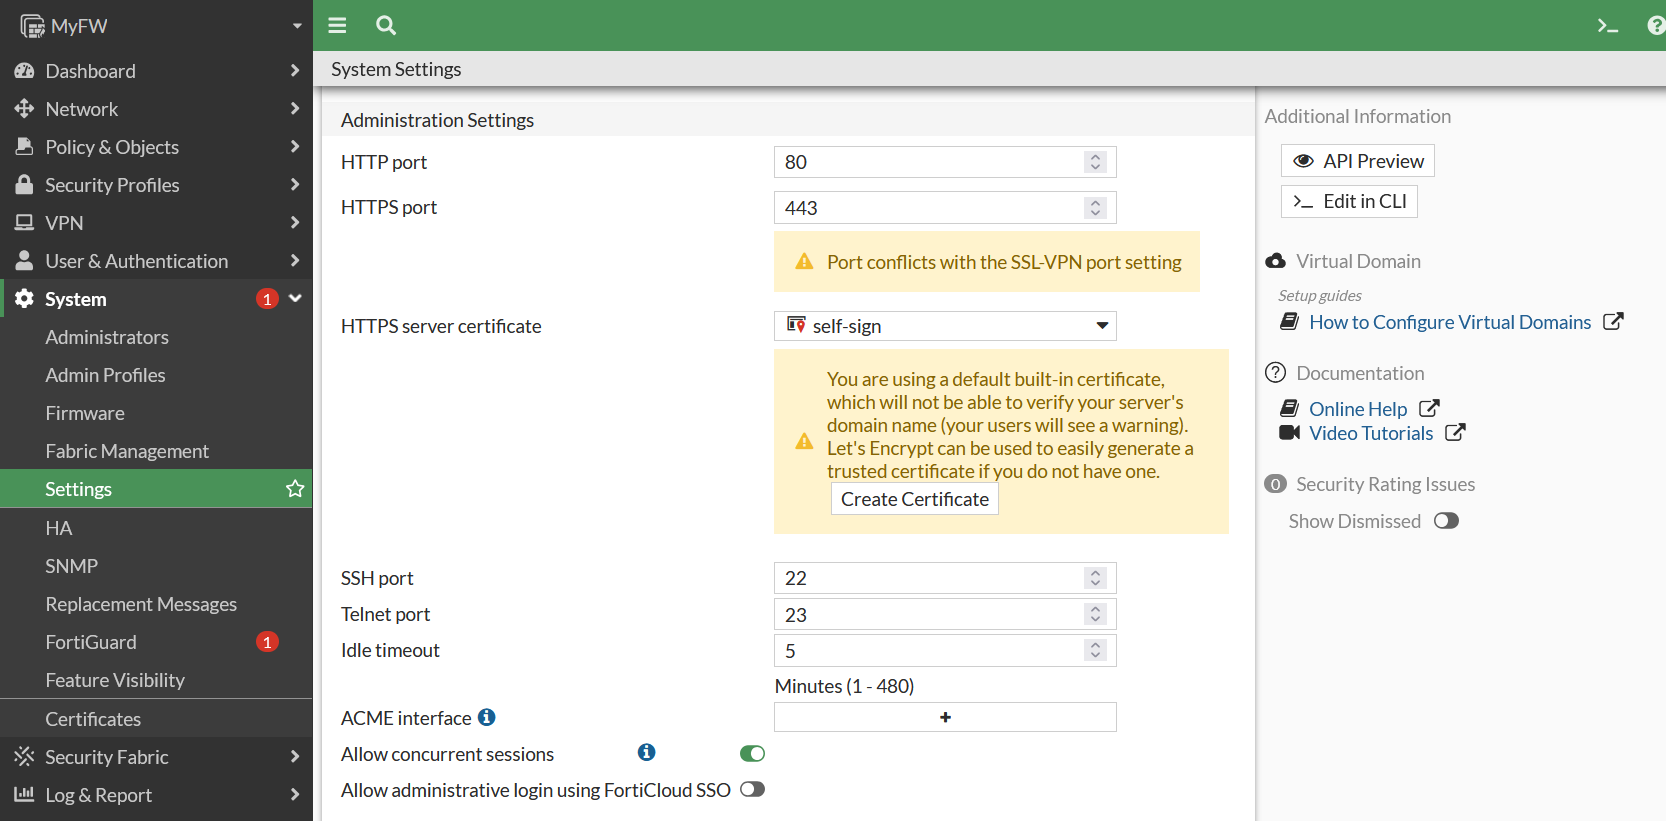Viewport: 1666px width, 821px height.
Task: Click the Virtual Domain cloud icon
Action: 1276,261
